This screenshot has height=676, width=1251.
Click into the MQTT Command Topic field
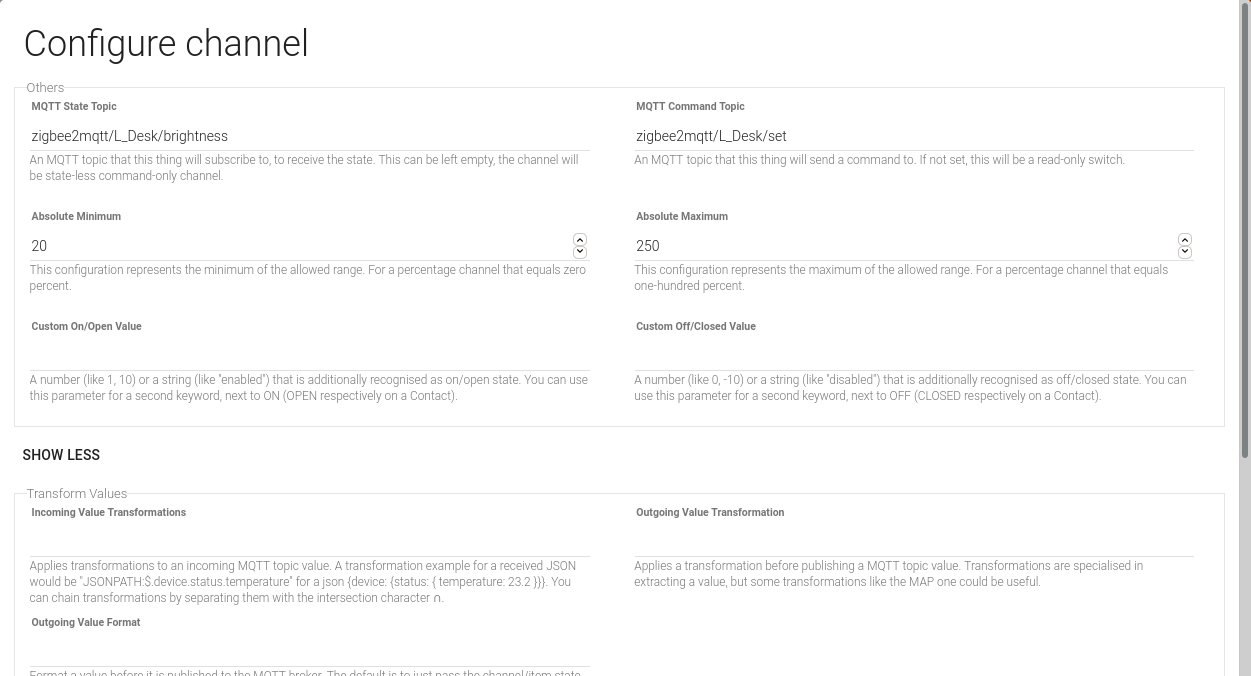pyautogui.click(x=913, y=136)
